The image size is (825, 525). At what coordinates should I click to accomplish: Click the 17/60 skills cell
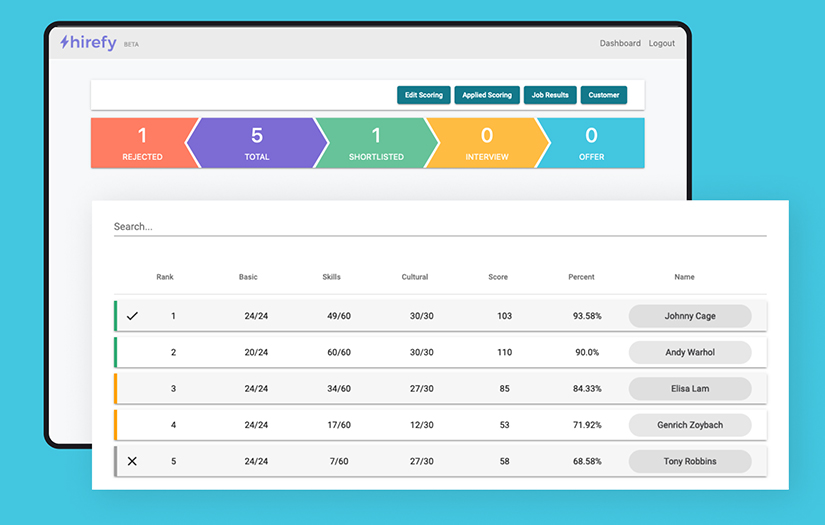point(339,425)
